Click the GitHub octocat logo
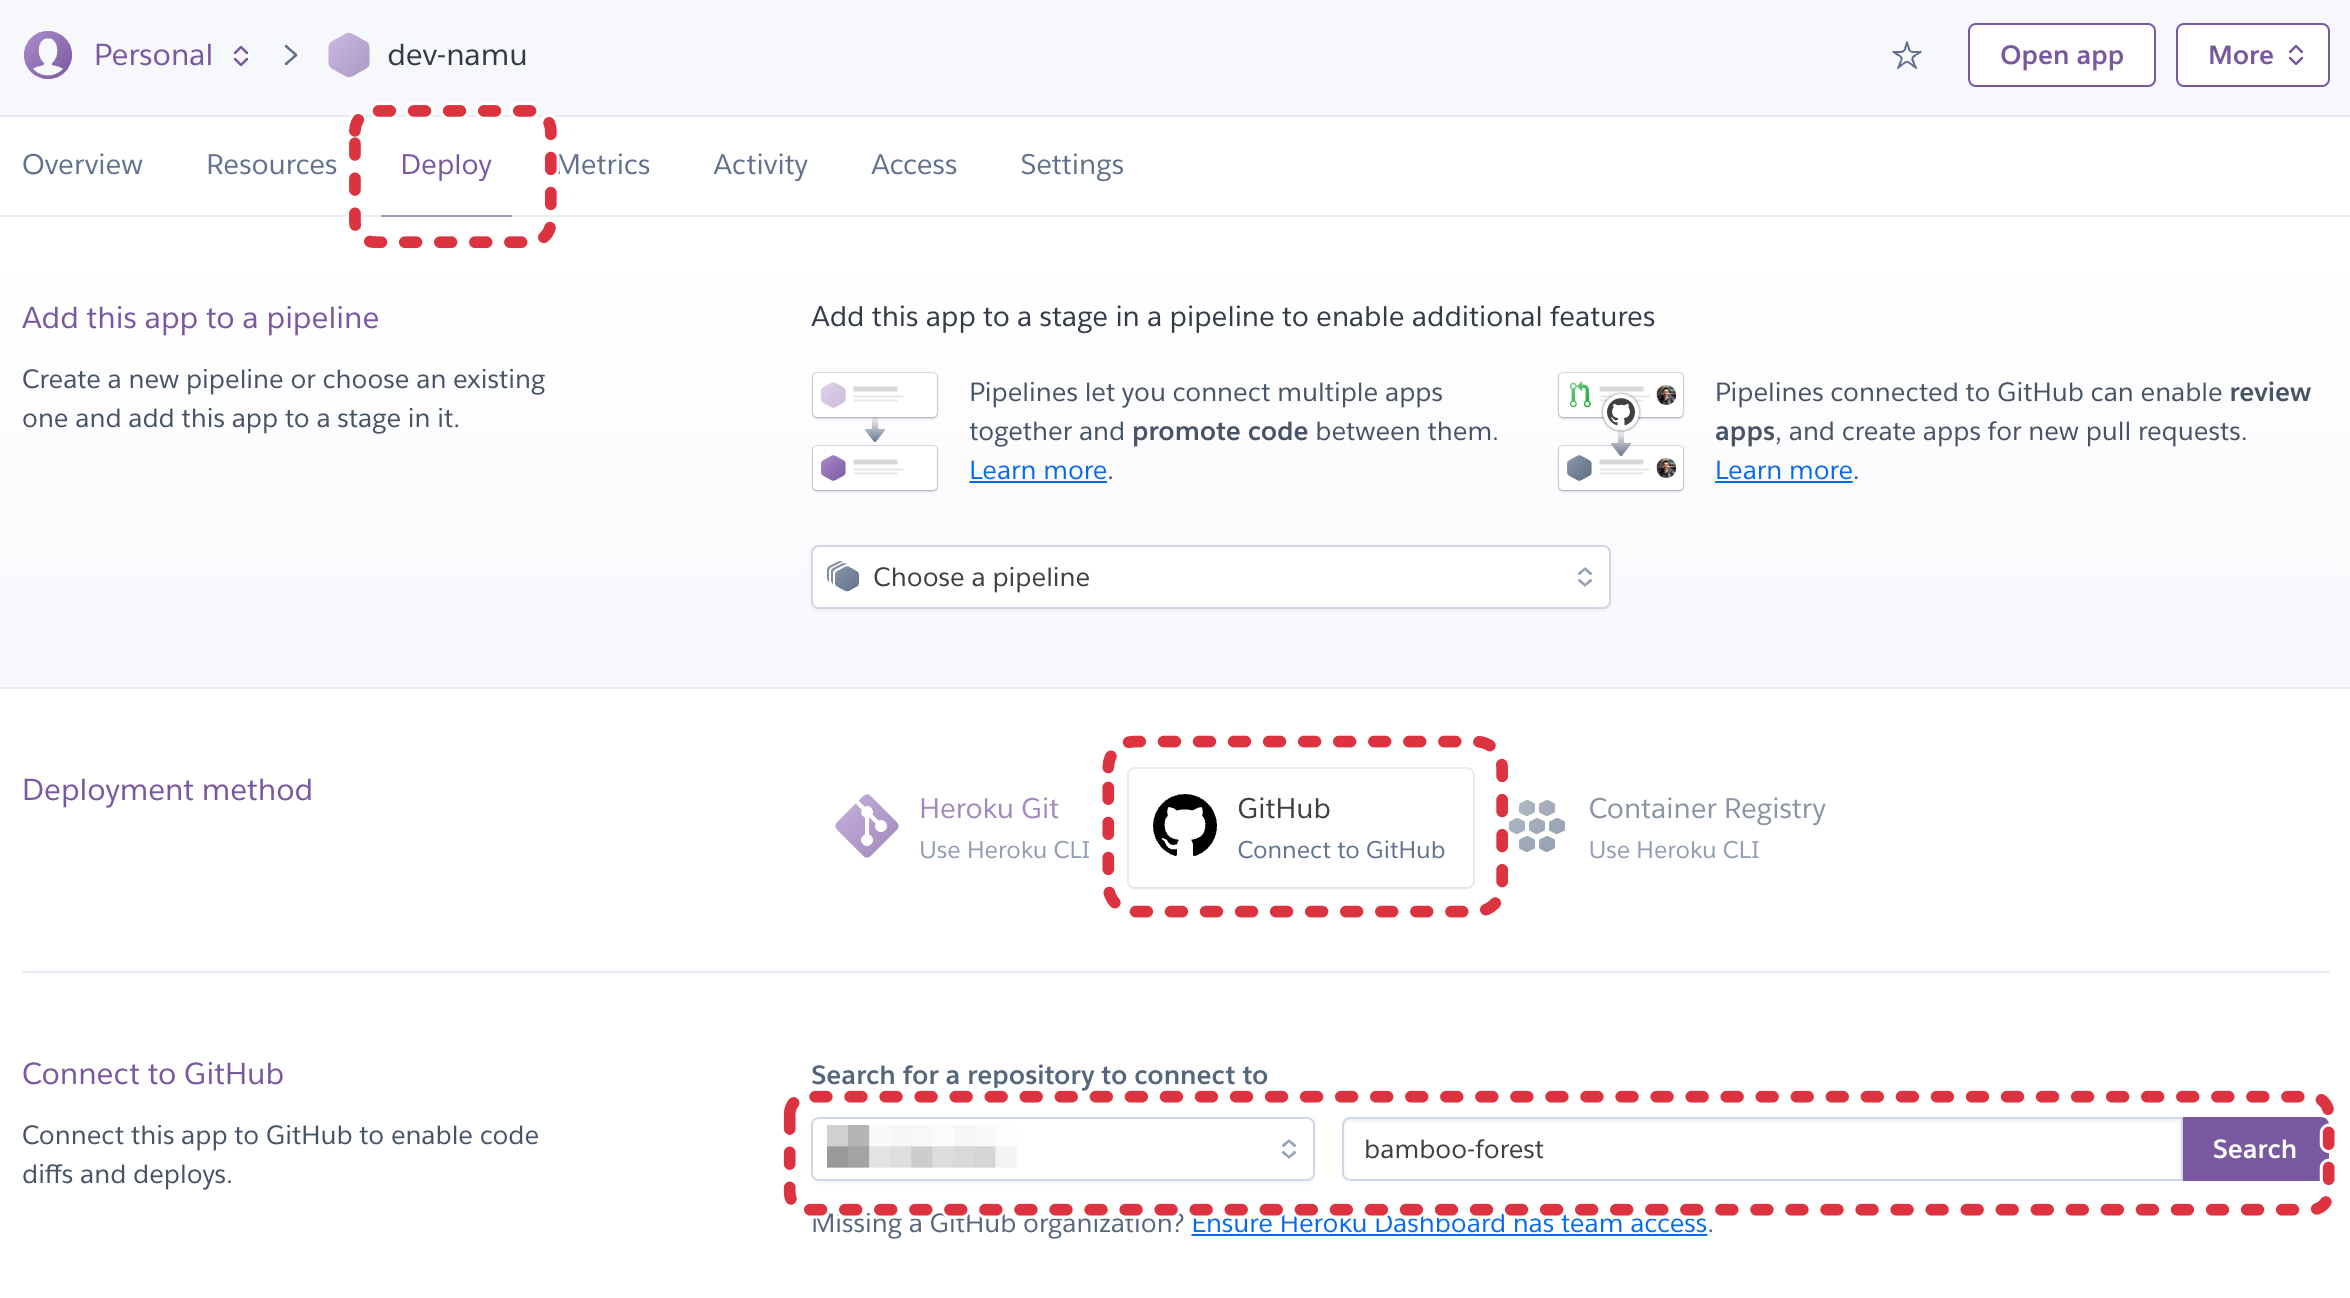Screen dimensions: 2350x1298 tap(1185, 826)
